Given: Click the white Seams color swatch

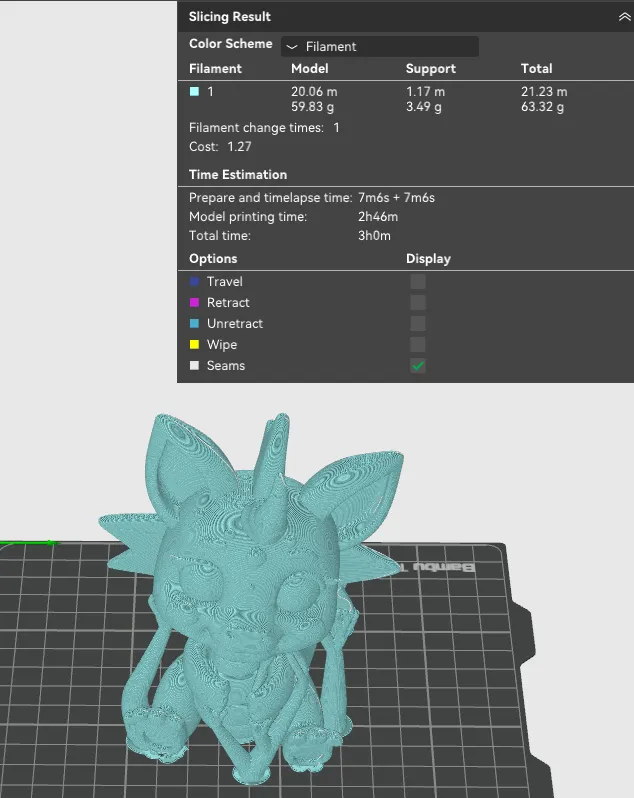Looking at the screenshot, I should tap(194, 365).
